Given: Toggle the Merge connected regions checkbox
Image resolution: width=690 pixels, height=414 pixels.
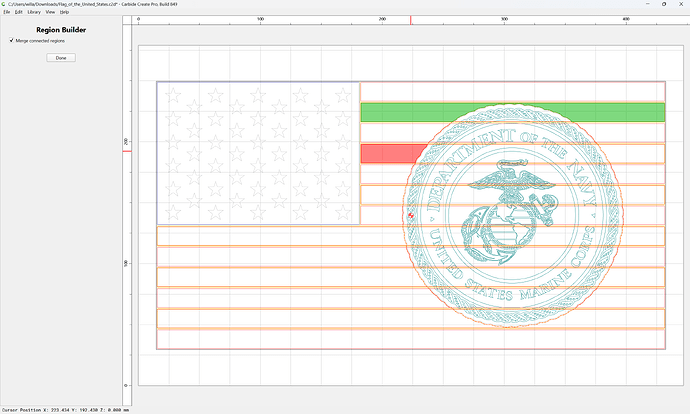Looking at the screenshot, I should pos(11,40).
